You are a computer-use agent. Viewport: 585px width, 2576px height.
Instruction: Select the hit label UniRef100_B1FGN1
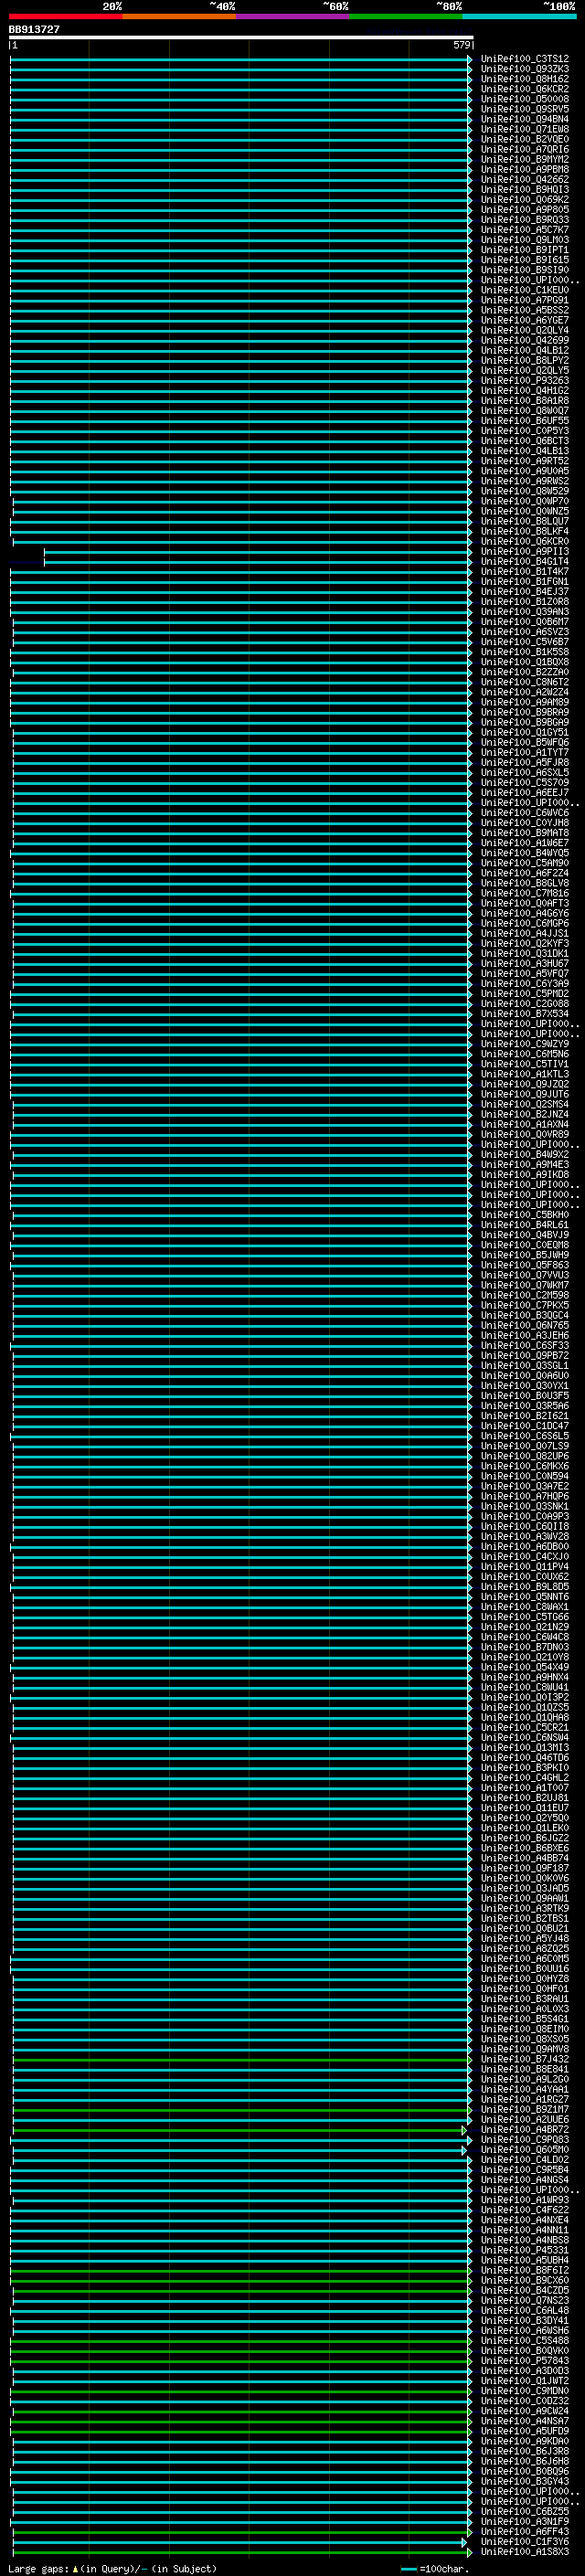click(x=524, y=582)
